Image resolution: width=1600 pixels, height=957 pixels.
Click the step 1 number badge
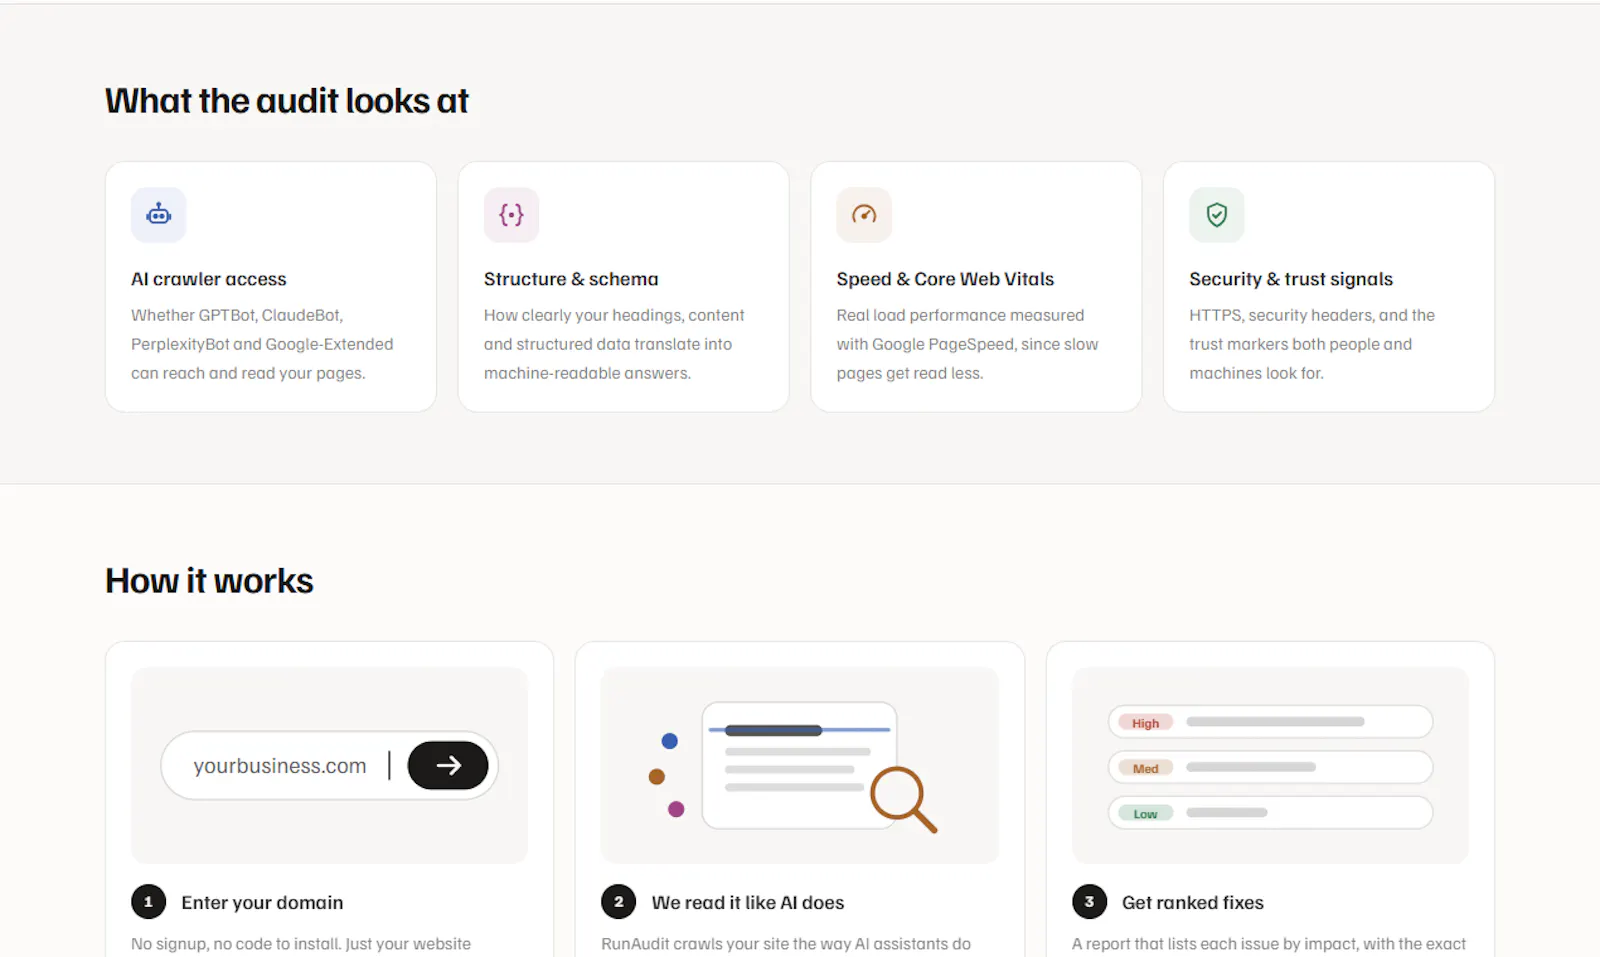[149, 902]
